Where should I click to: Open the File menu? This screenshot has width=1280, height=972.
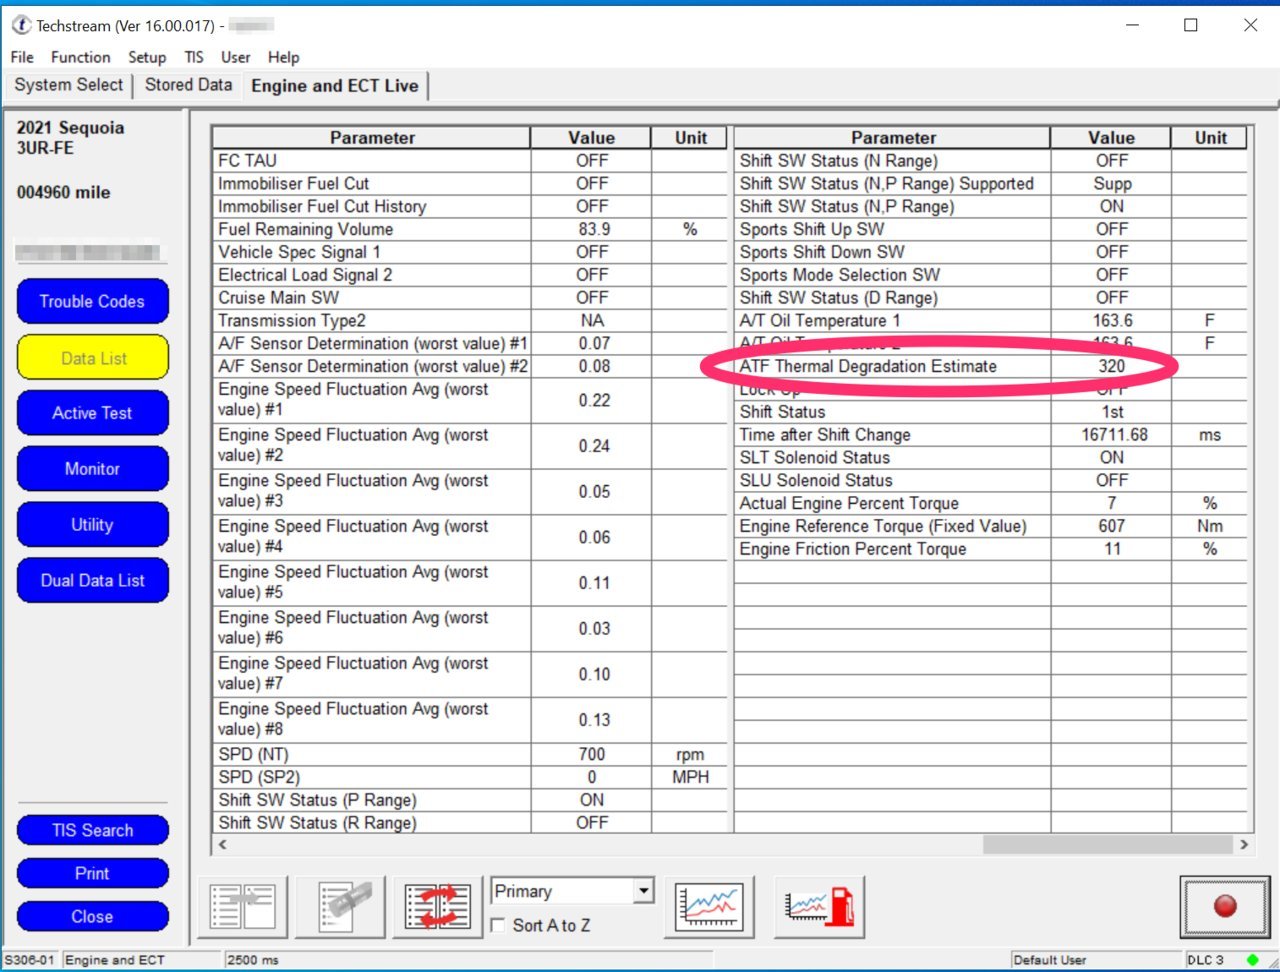(22, 57)
